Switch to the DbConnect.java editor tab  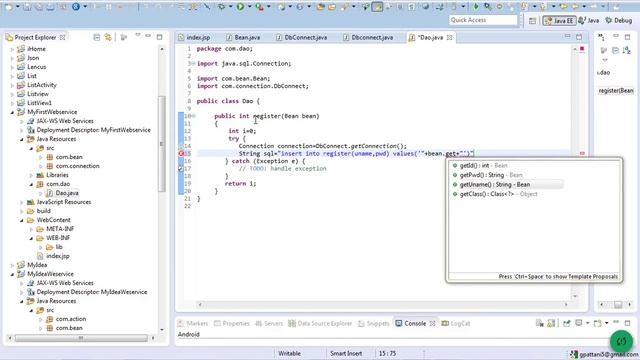coord(302,38)
